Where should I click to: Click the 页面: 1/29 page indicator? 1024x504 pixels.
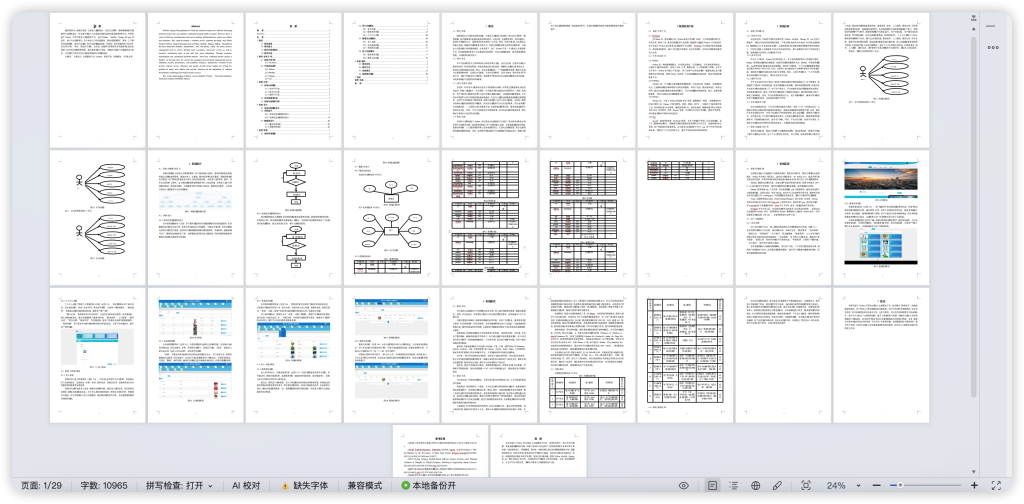(x=41, y=486)
